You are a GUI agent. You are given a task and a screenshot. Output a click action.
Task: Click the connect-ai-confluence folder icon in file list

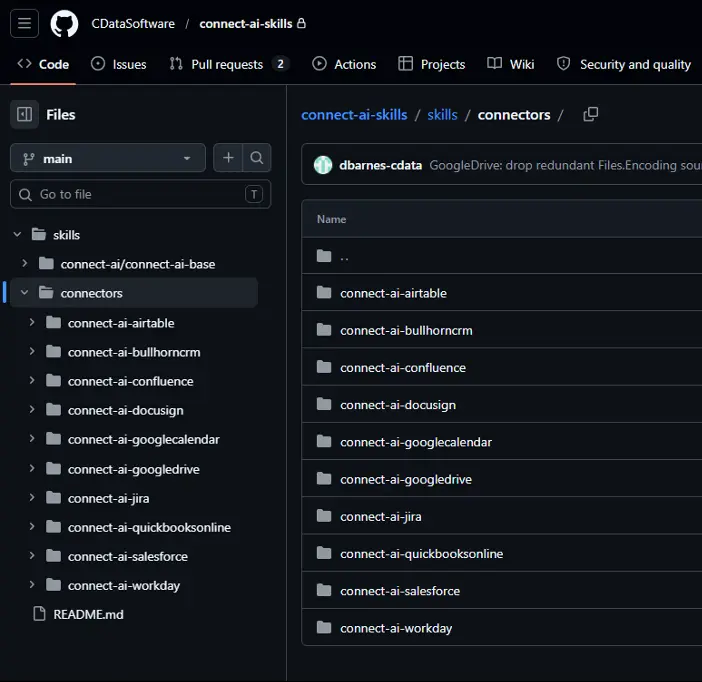tap(324, 367)
